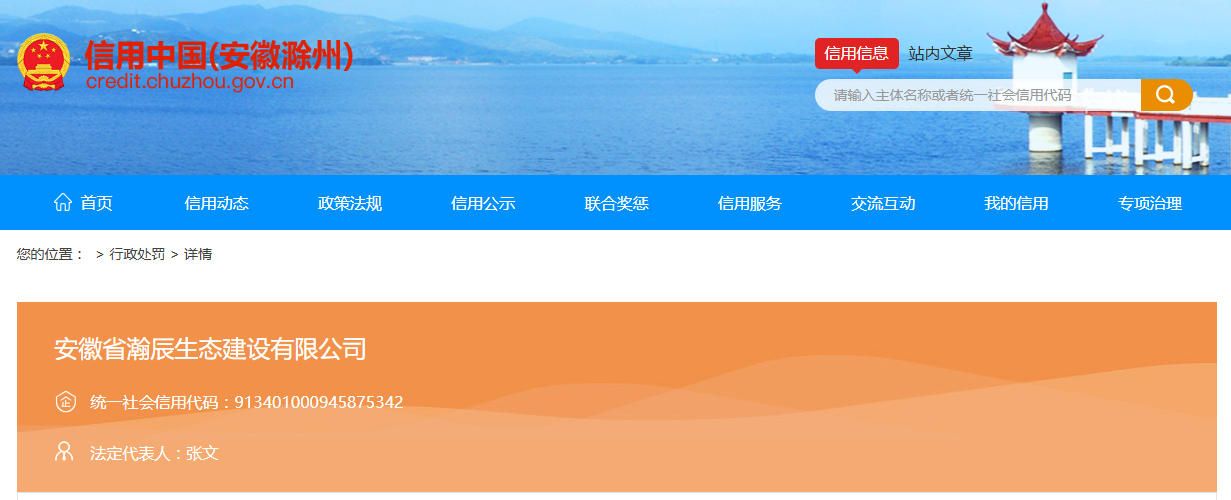This screenshot has width=1231, height=500.
Task: Open the 政策法规 menu
Action: [x=350, y=203]
